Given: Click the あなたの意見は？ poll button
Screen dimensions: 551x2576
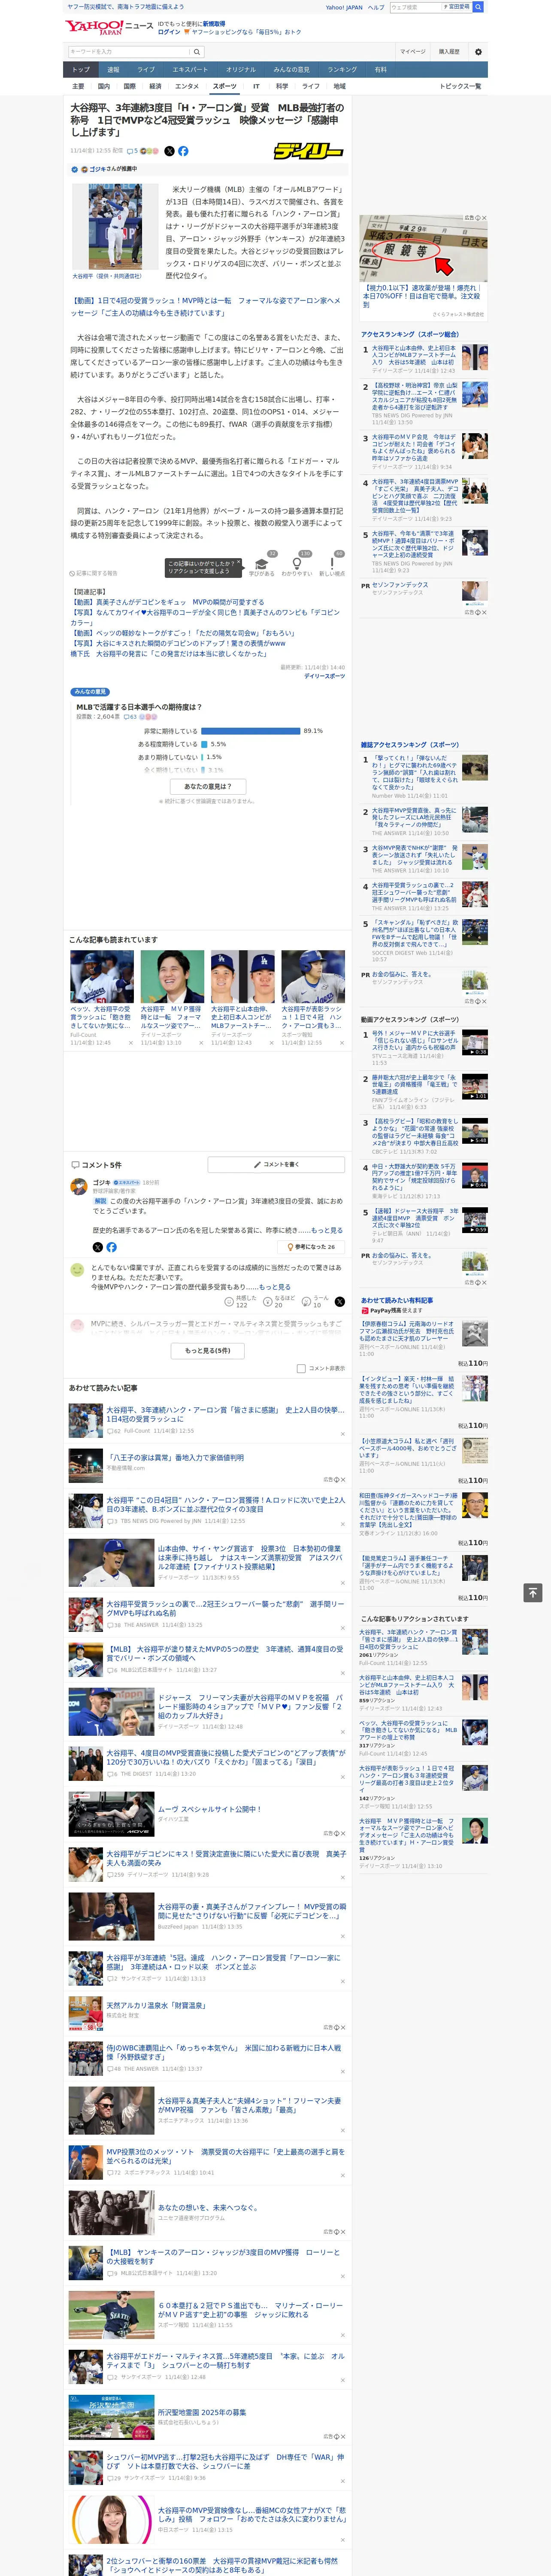Looking at the screenshot, I should [208, 786].
